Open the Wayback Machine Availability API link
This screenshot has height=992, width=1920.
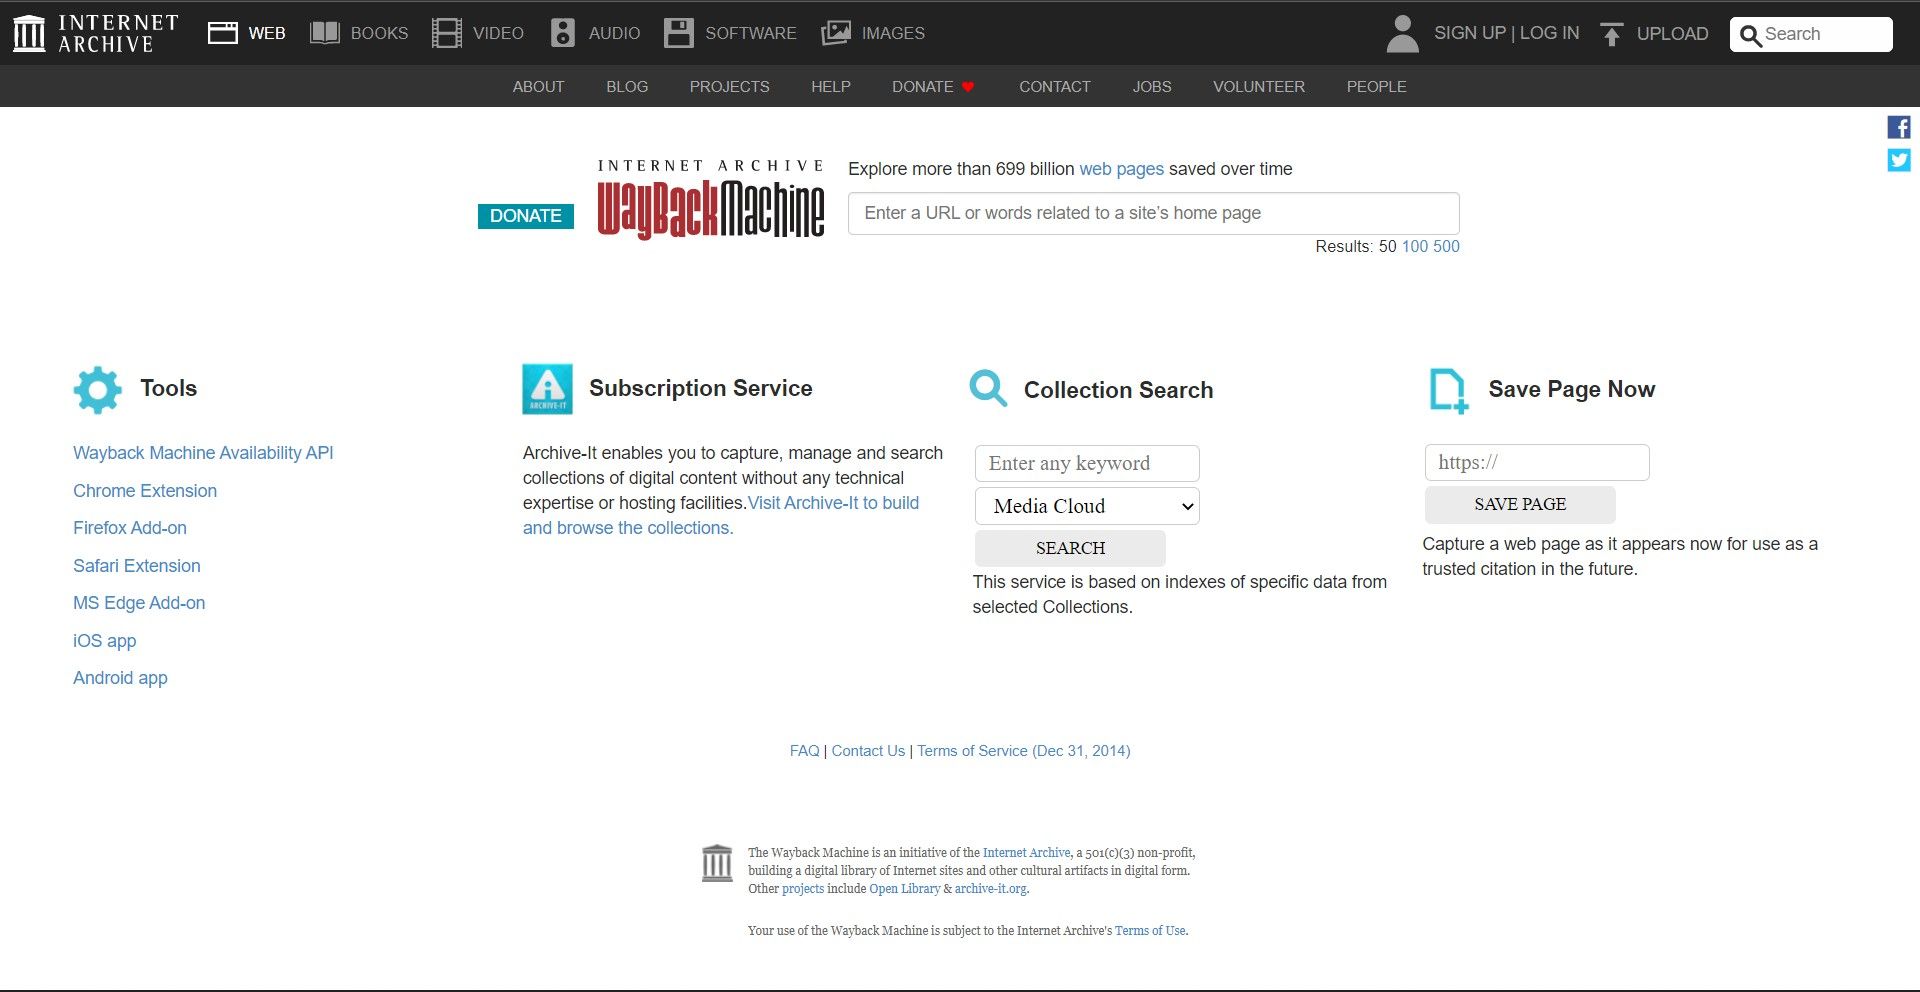tap(203, 453)
